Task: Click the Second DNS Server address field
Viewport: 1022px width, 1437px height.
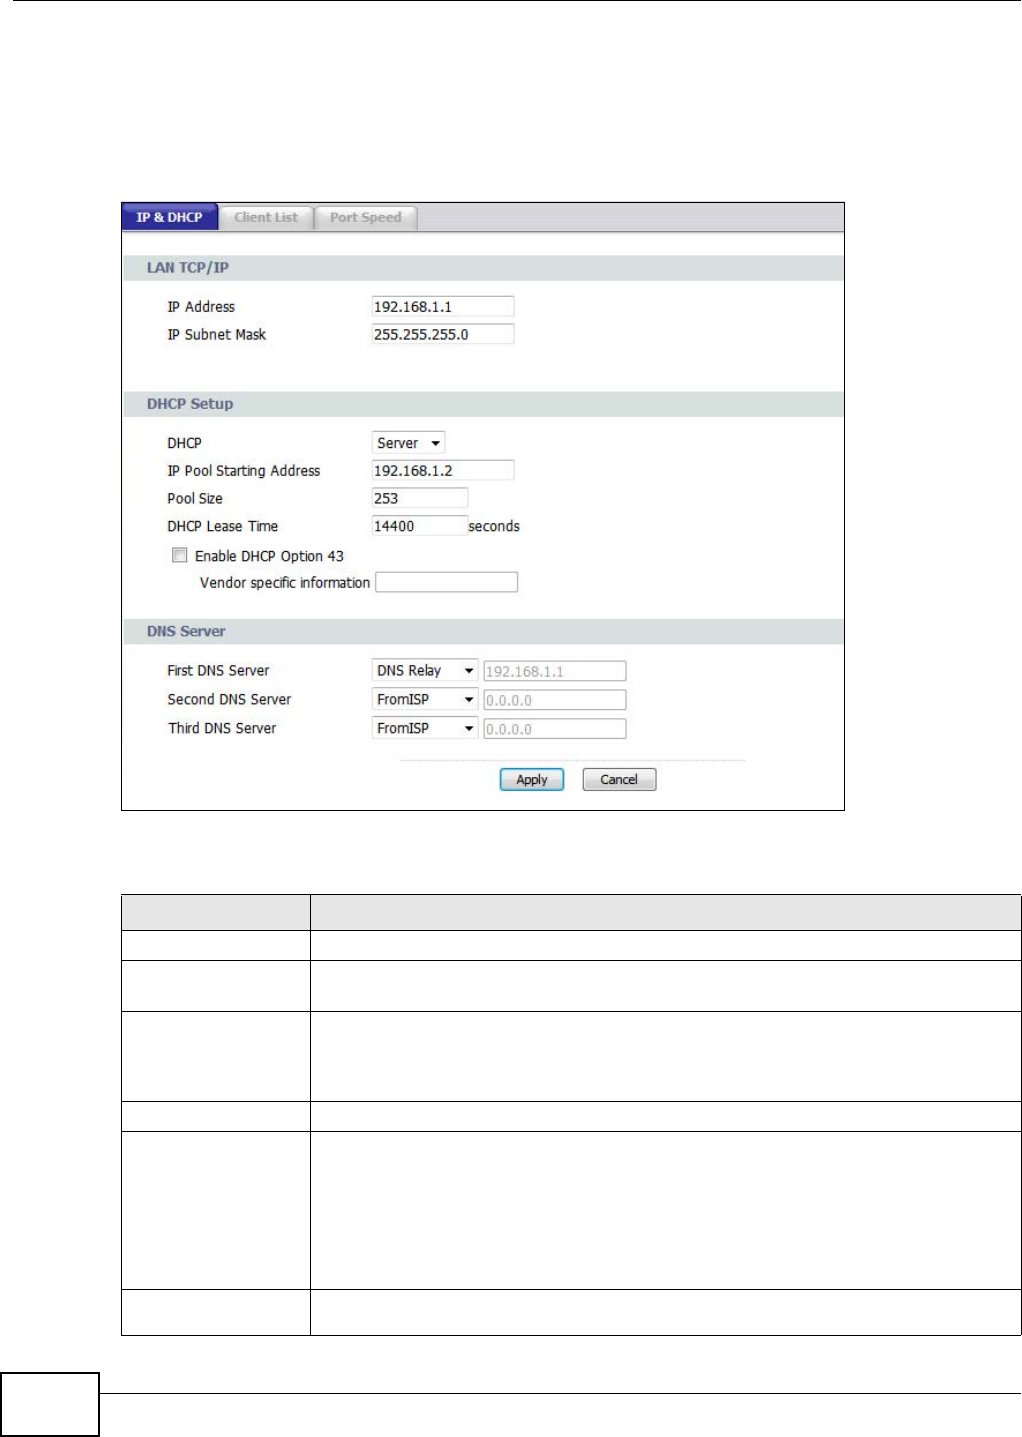Action: tap(555, 700)
